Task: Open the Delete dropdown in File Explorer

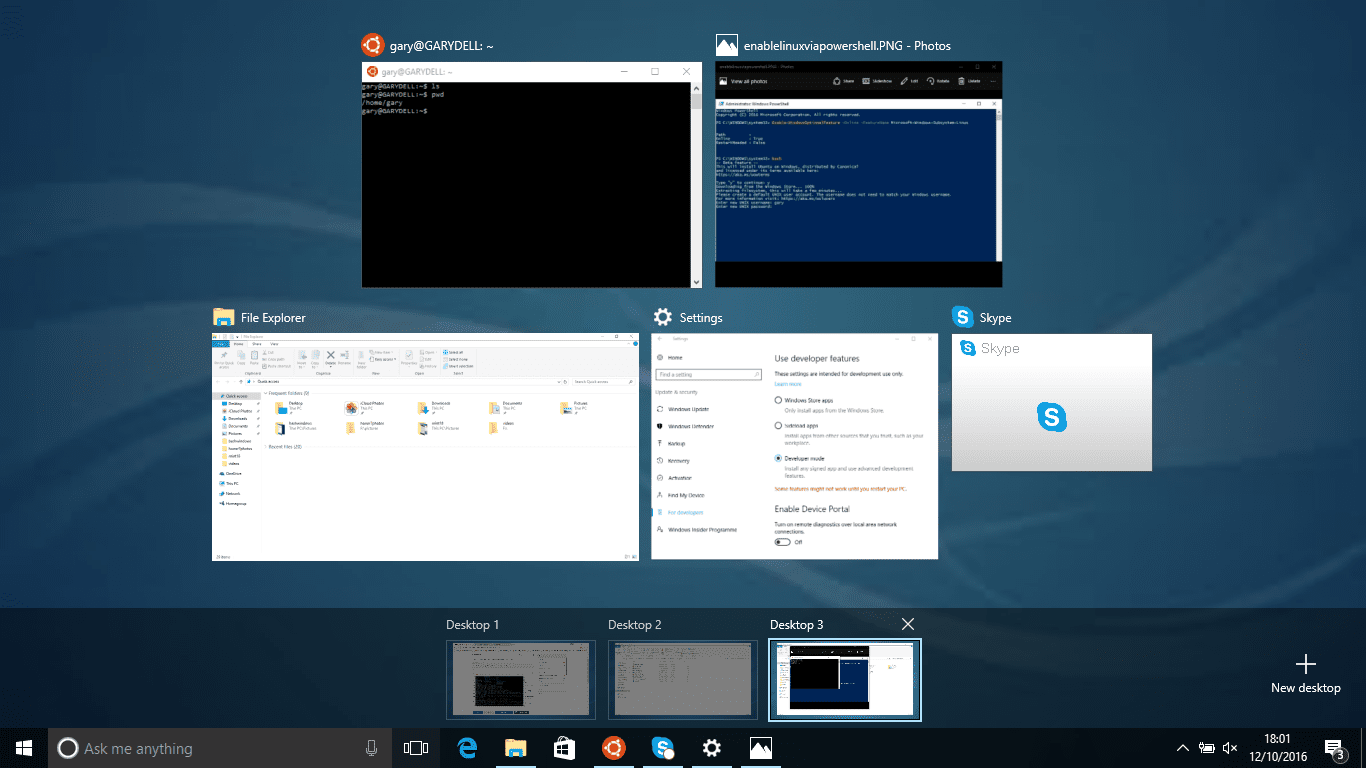Action: pyautogui.click(x=330, y=365)
